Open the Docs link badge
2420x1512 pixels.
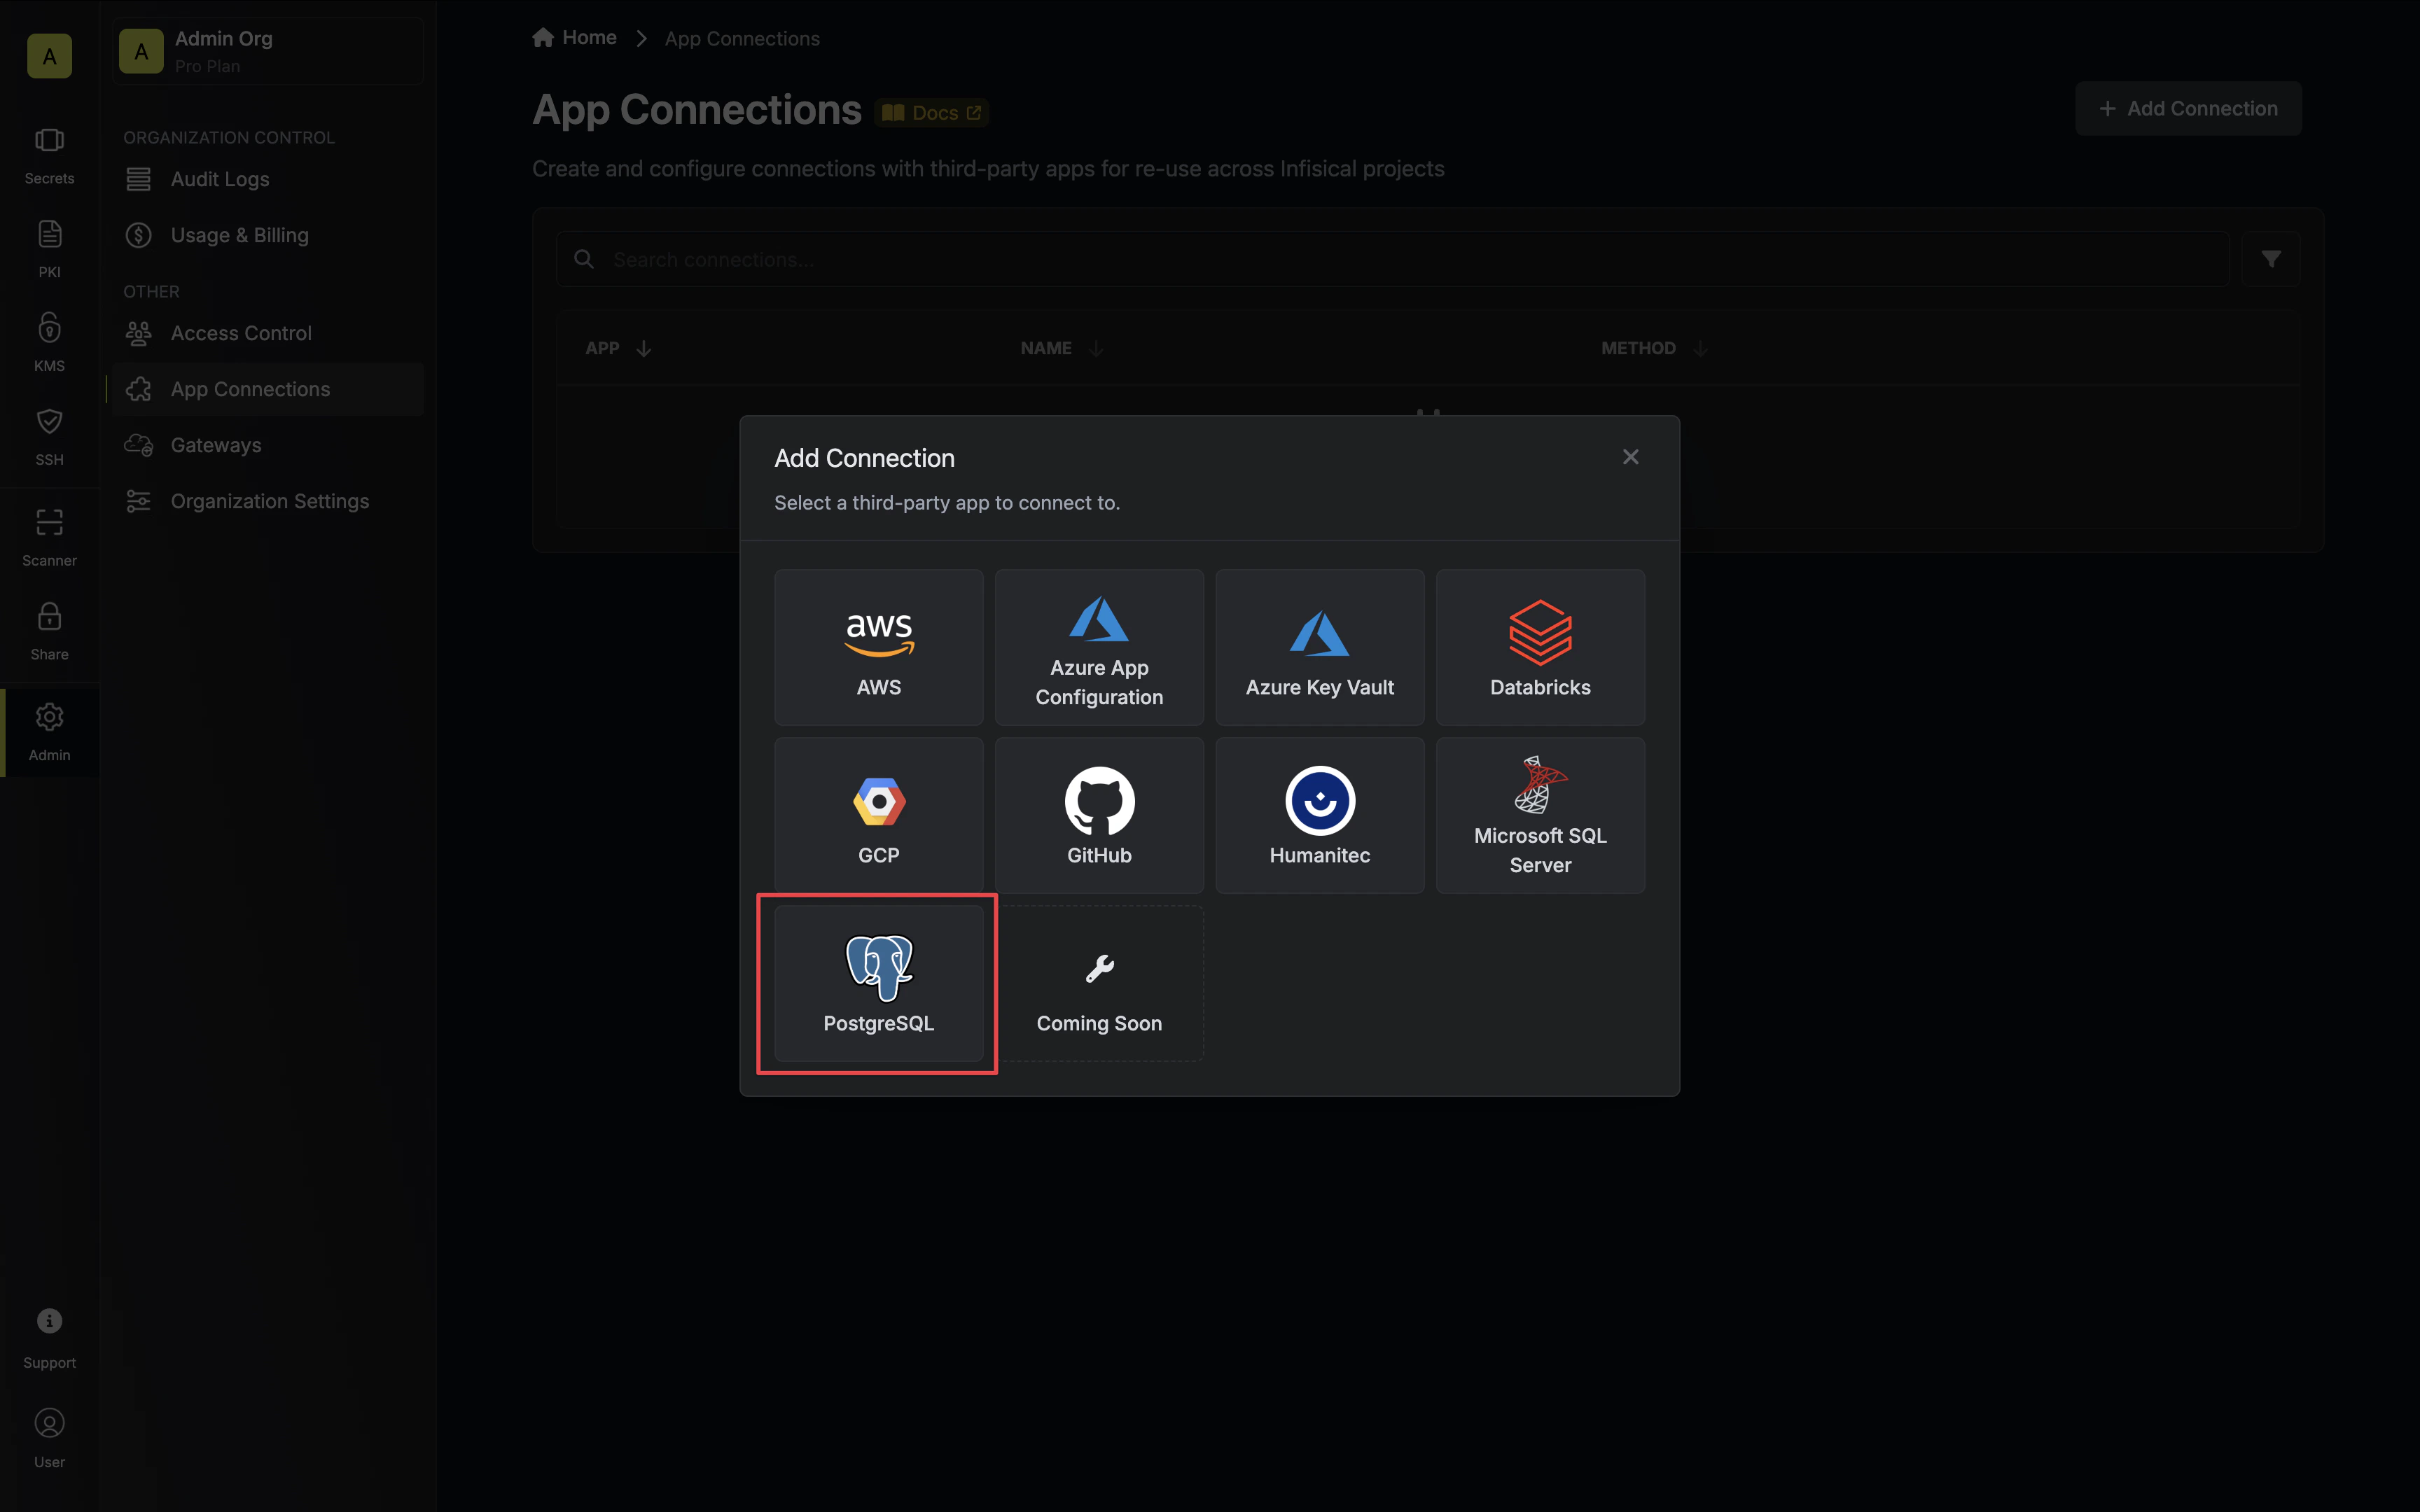[931, 113]
